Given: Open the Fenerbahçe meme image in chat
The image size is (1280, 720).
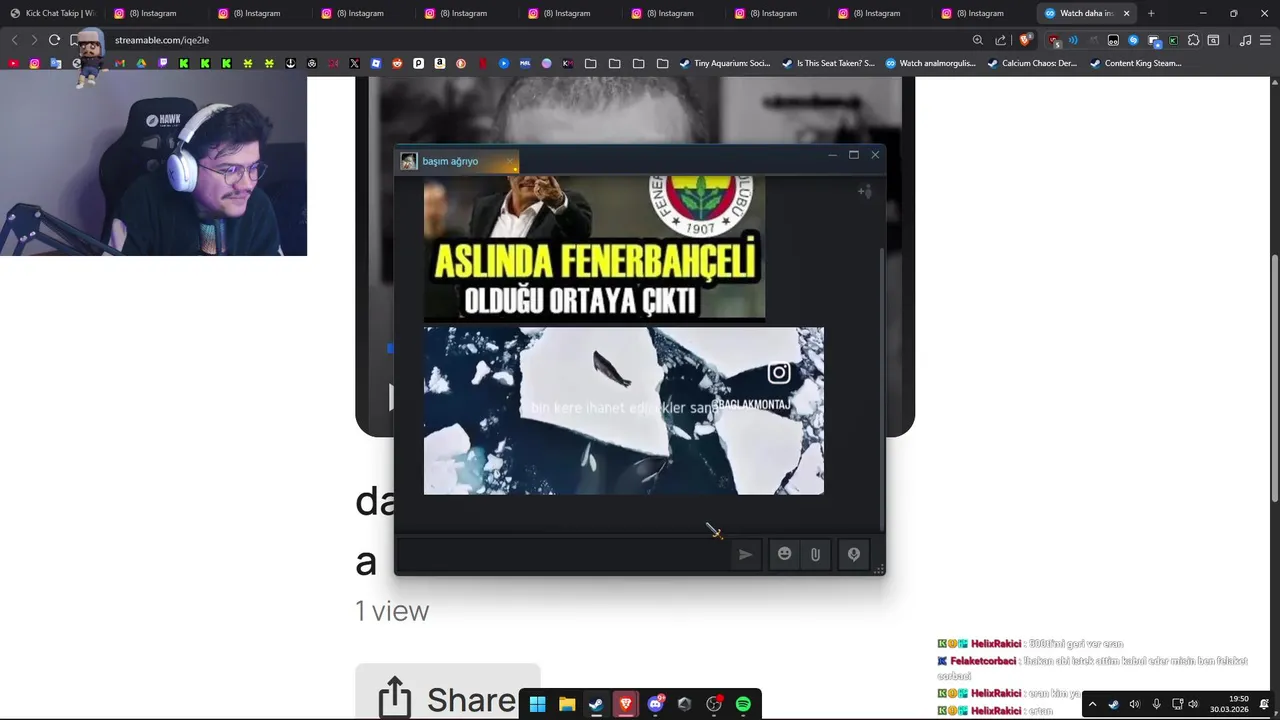Looking at the screenshot, I should click(594, 247).
